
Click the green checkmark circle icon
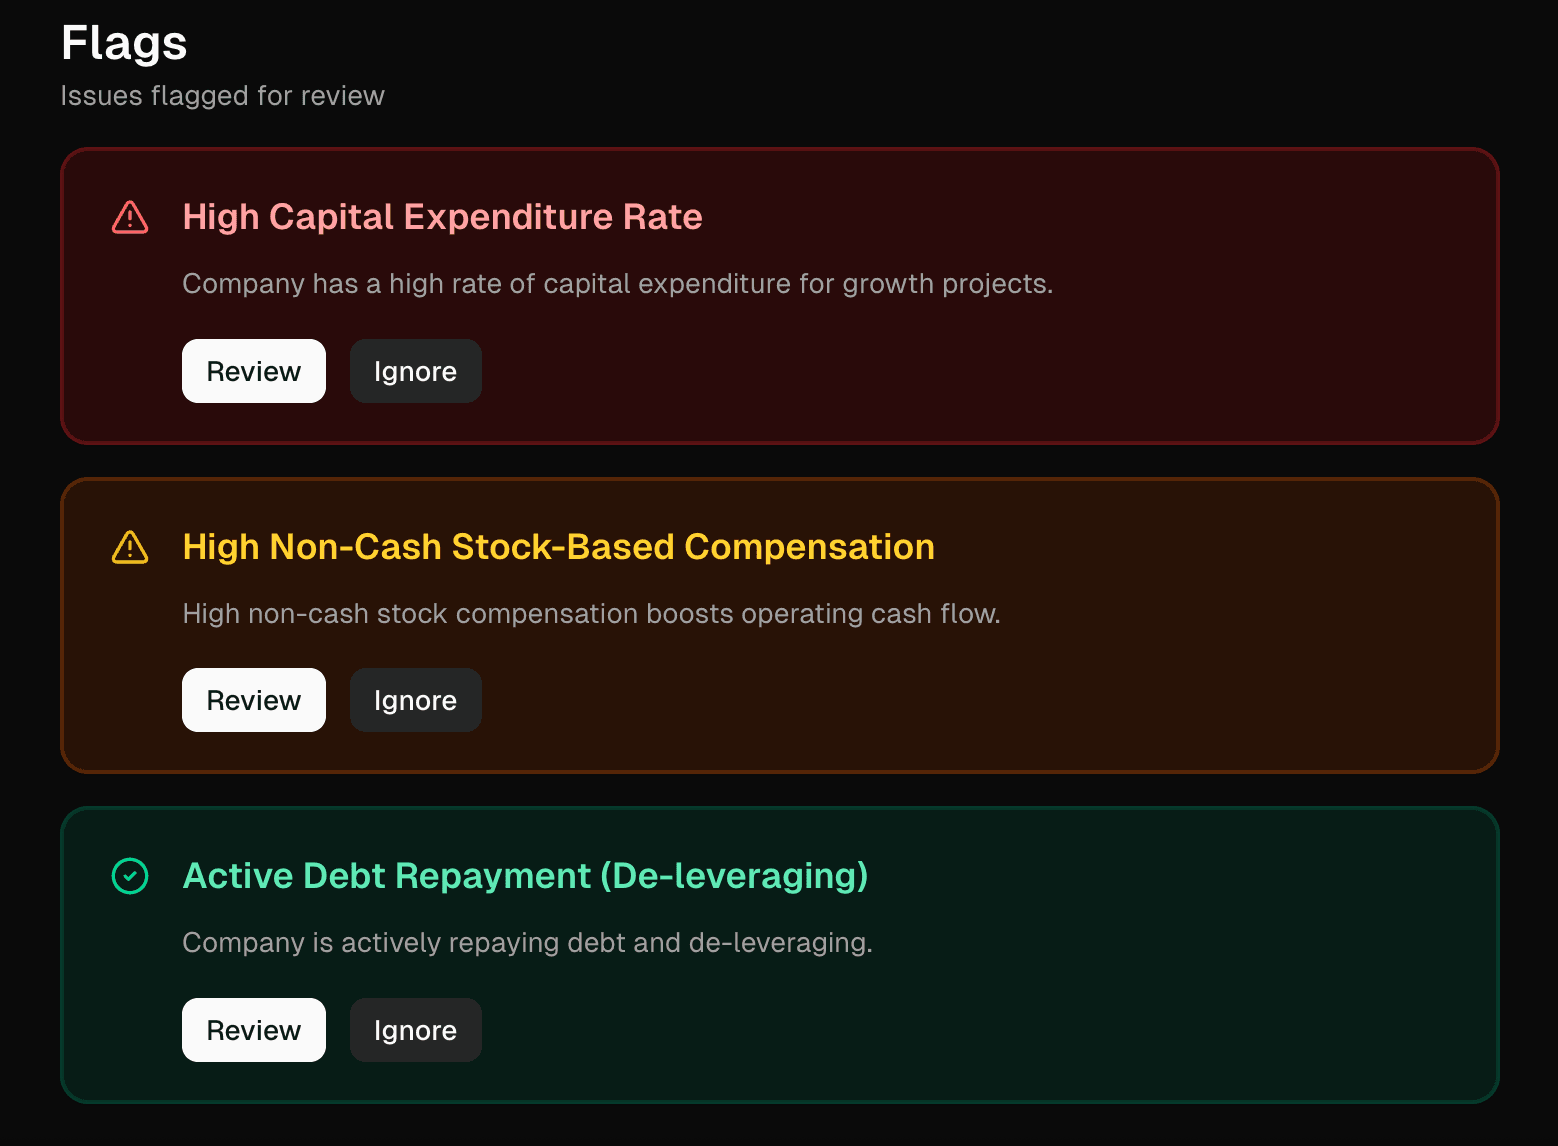pyautogui.click(x=130, y=876)
